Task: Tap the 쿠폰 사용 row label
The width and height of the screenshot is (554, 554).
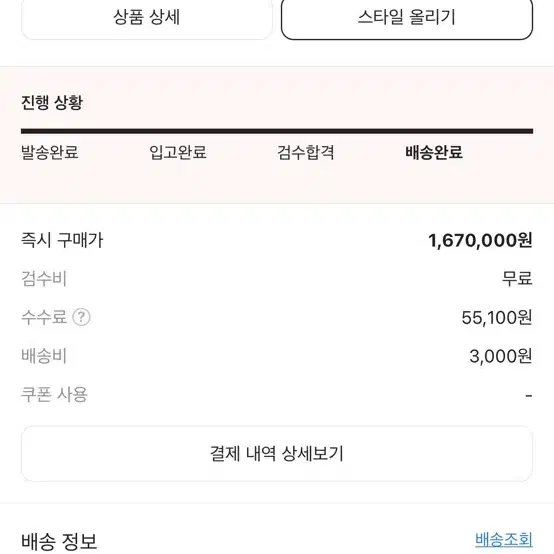Action: pyautogui.click(x=54, y=394)
